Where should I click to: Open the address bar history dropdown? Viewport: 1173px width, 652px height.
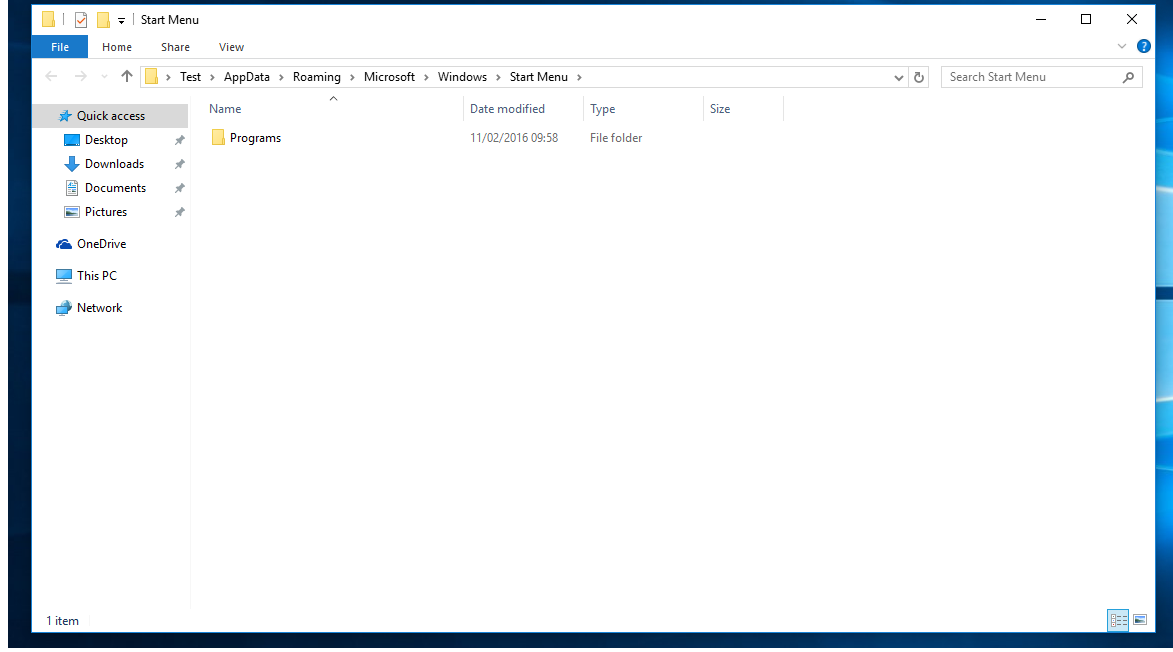898,77
